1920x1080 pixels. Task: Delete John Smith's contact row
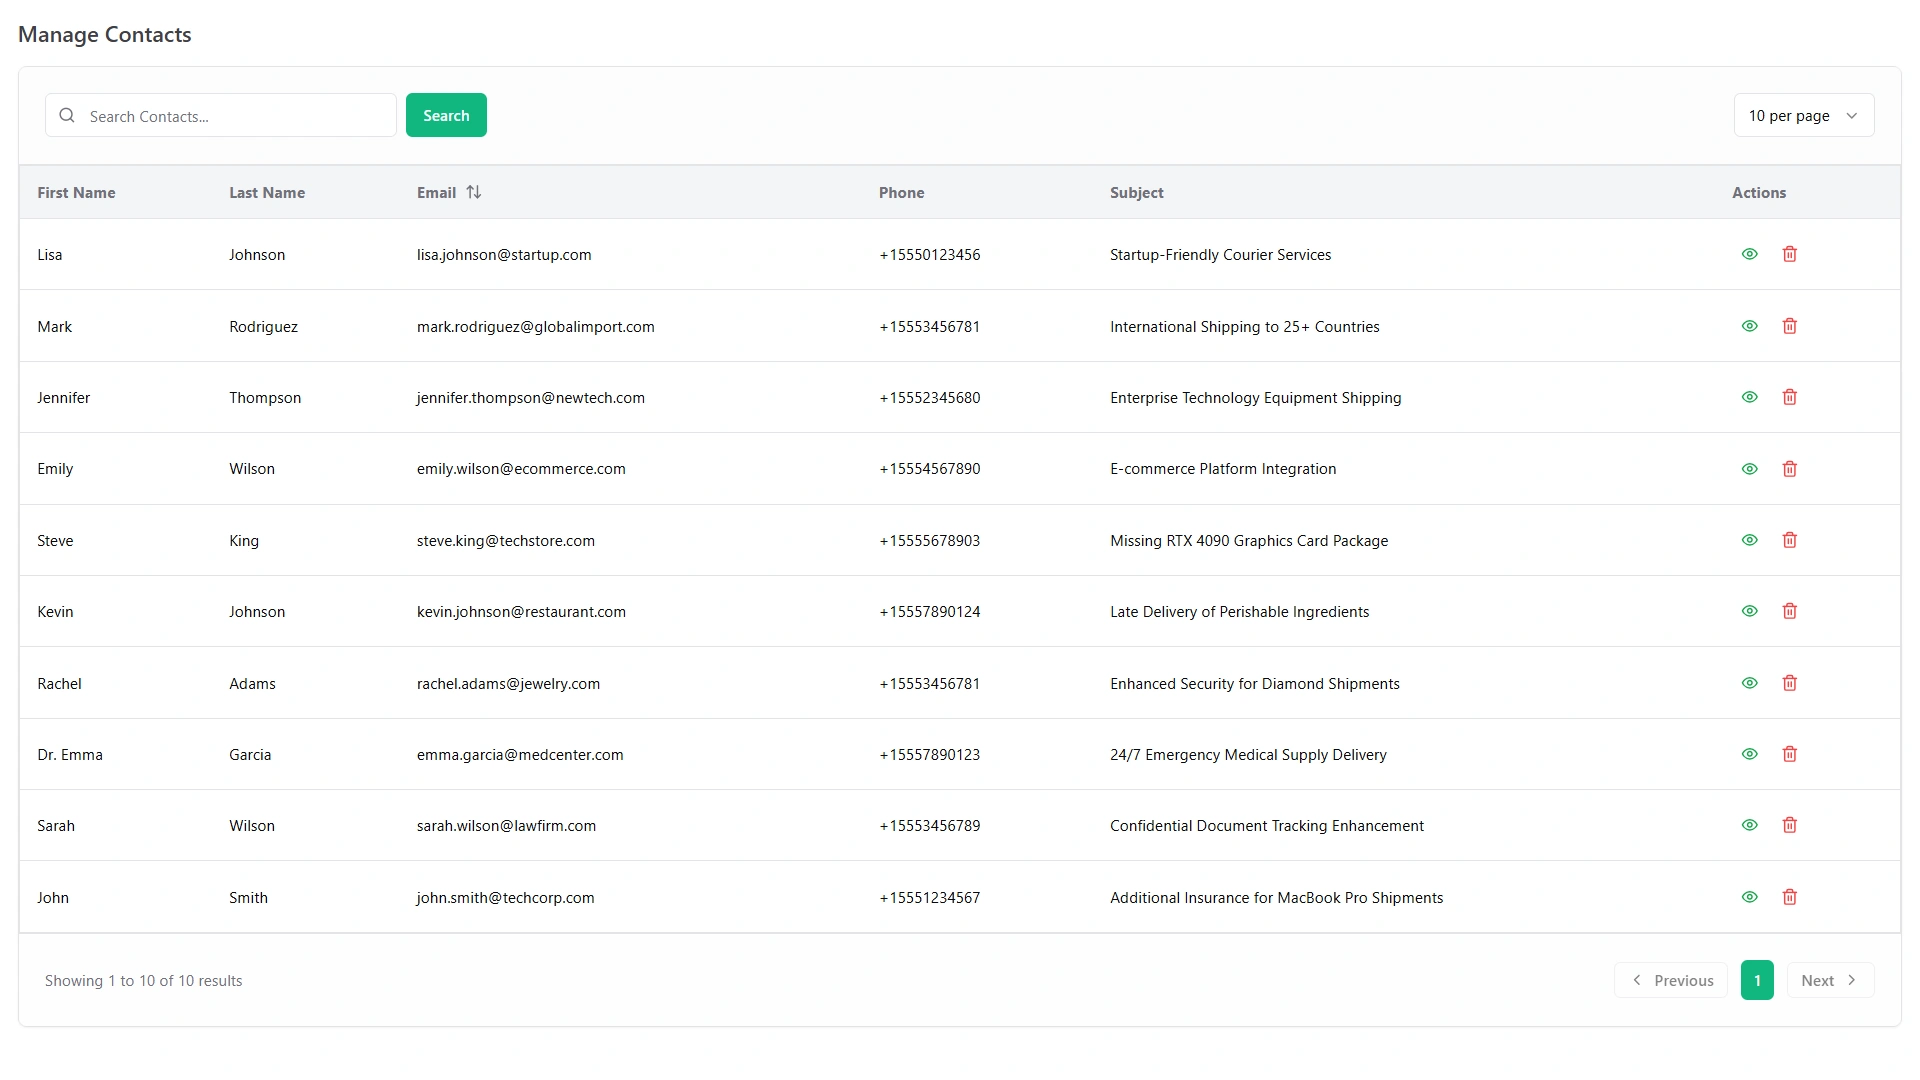pos(1789,897)
